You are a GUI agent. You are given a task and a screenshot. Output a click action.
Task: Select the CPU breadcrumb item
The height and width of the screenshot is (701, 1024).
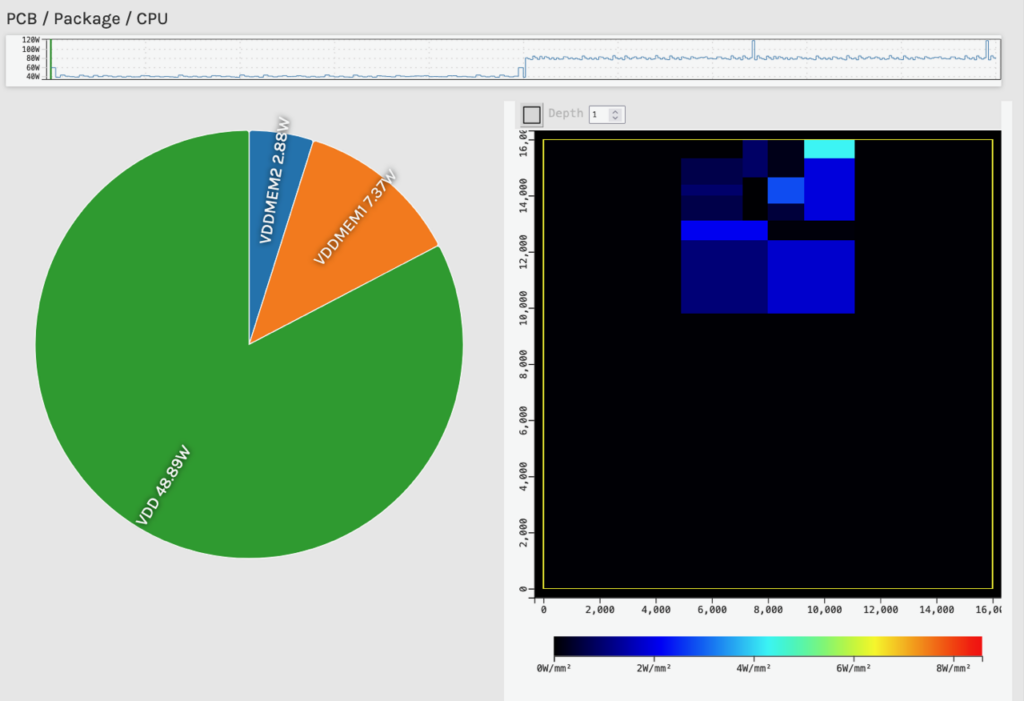[152, 18]
